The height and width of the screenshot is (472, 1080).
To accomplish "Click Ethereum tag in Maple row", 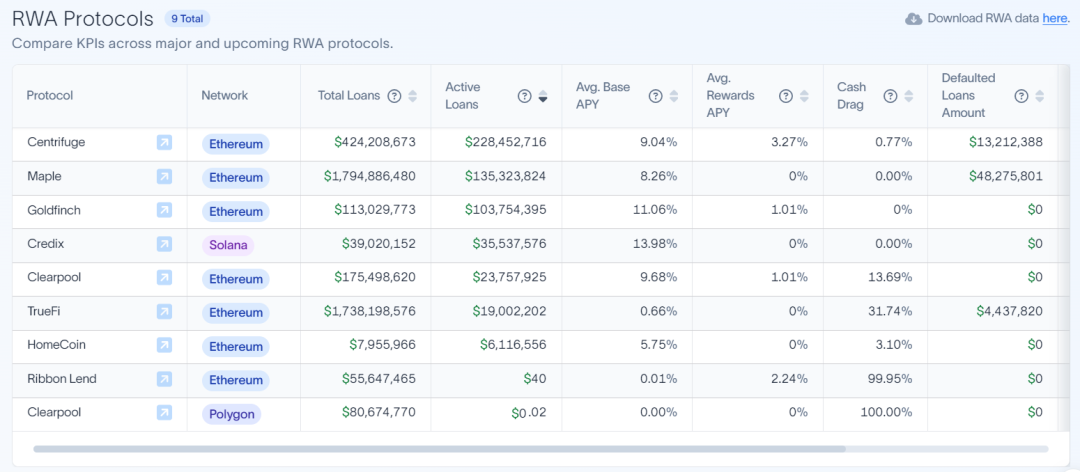I will pyautogui.click(x=236, y=178).
